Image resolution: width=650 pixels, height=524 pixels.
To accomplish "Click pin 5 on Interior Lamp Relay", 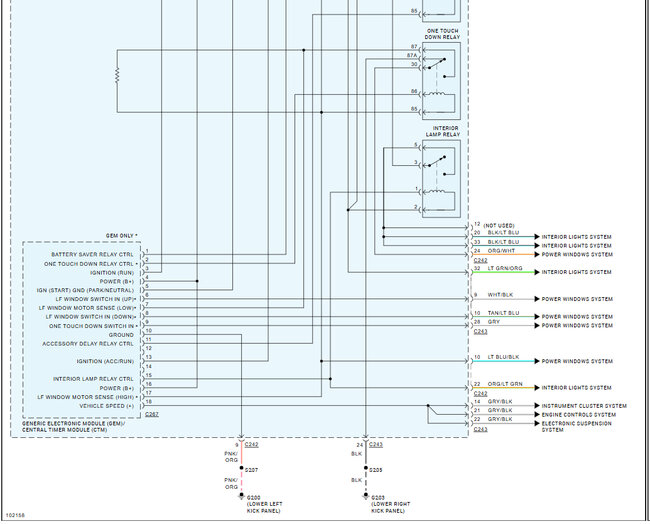I will (x=416, y=145).
